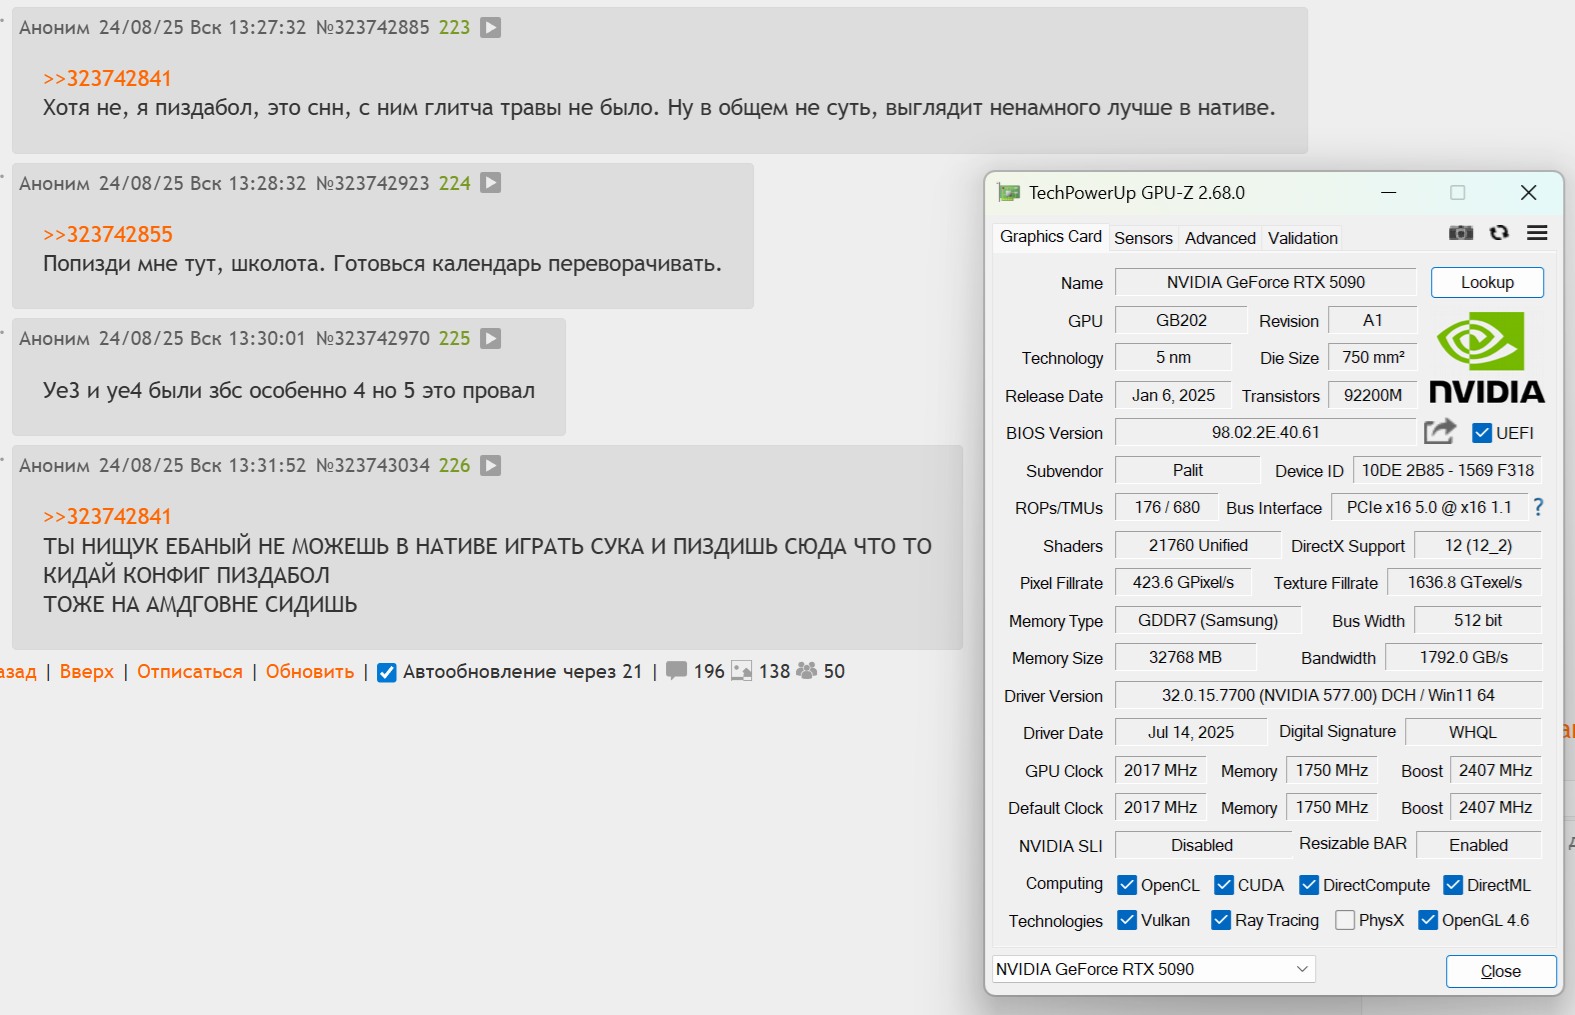Switch to the Sensors tab
Viewport: 1575px width, 1015px height.
(x=1143, y=238)
